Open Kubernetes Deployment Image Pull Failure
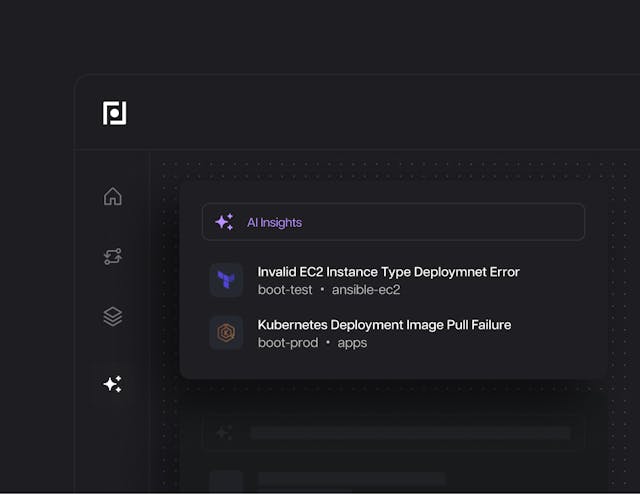Image resolution: width=640 pixels, height=494 pixels. pyautogui.click(x=384, y=325)
